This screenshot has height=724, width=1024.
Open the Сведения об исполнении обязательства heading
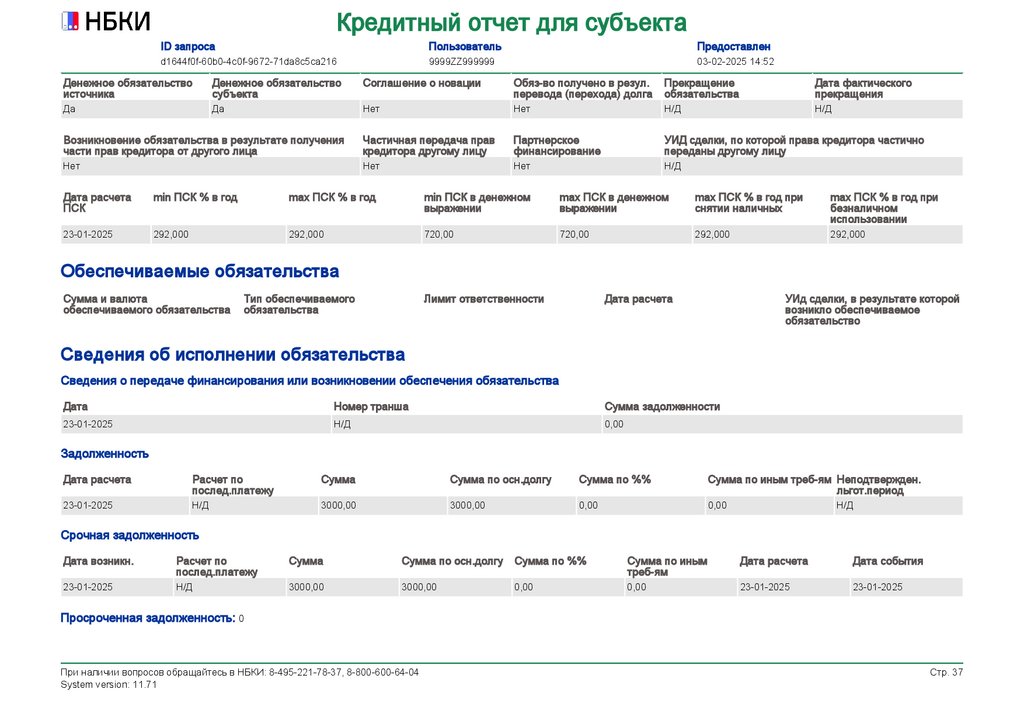pyautogui.click(x=232, y=354)
